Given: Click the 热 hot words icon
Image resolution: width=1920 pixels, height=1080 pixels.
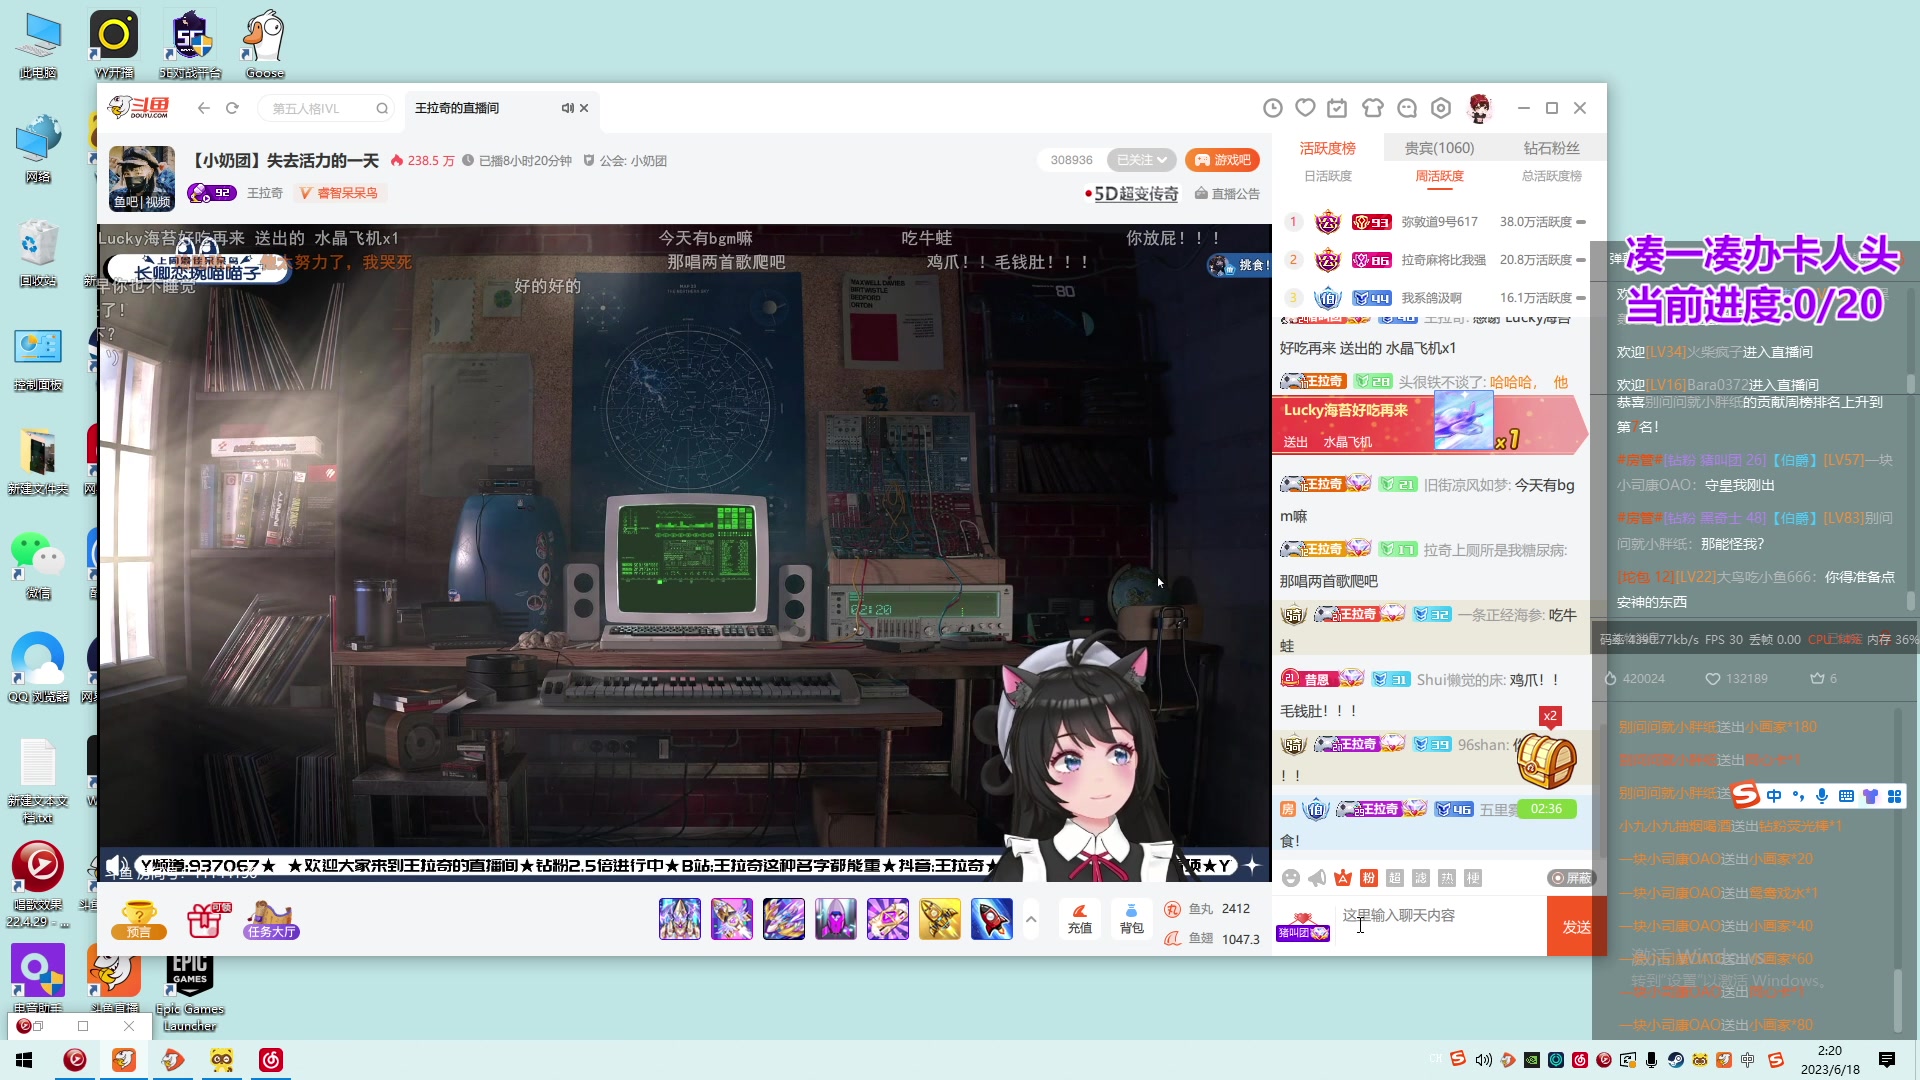Looking at the screenshot, I should [1447, 878].
